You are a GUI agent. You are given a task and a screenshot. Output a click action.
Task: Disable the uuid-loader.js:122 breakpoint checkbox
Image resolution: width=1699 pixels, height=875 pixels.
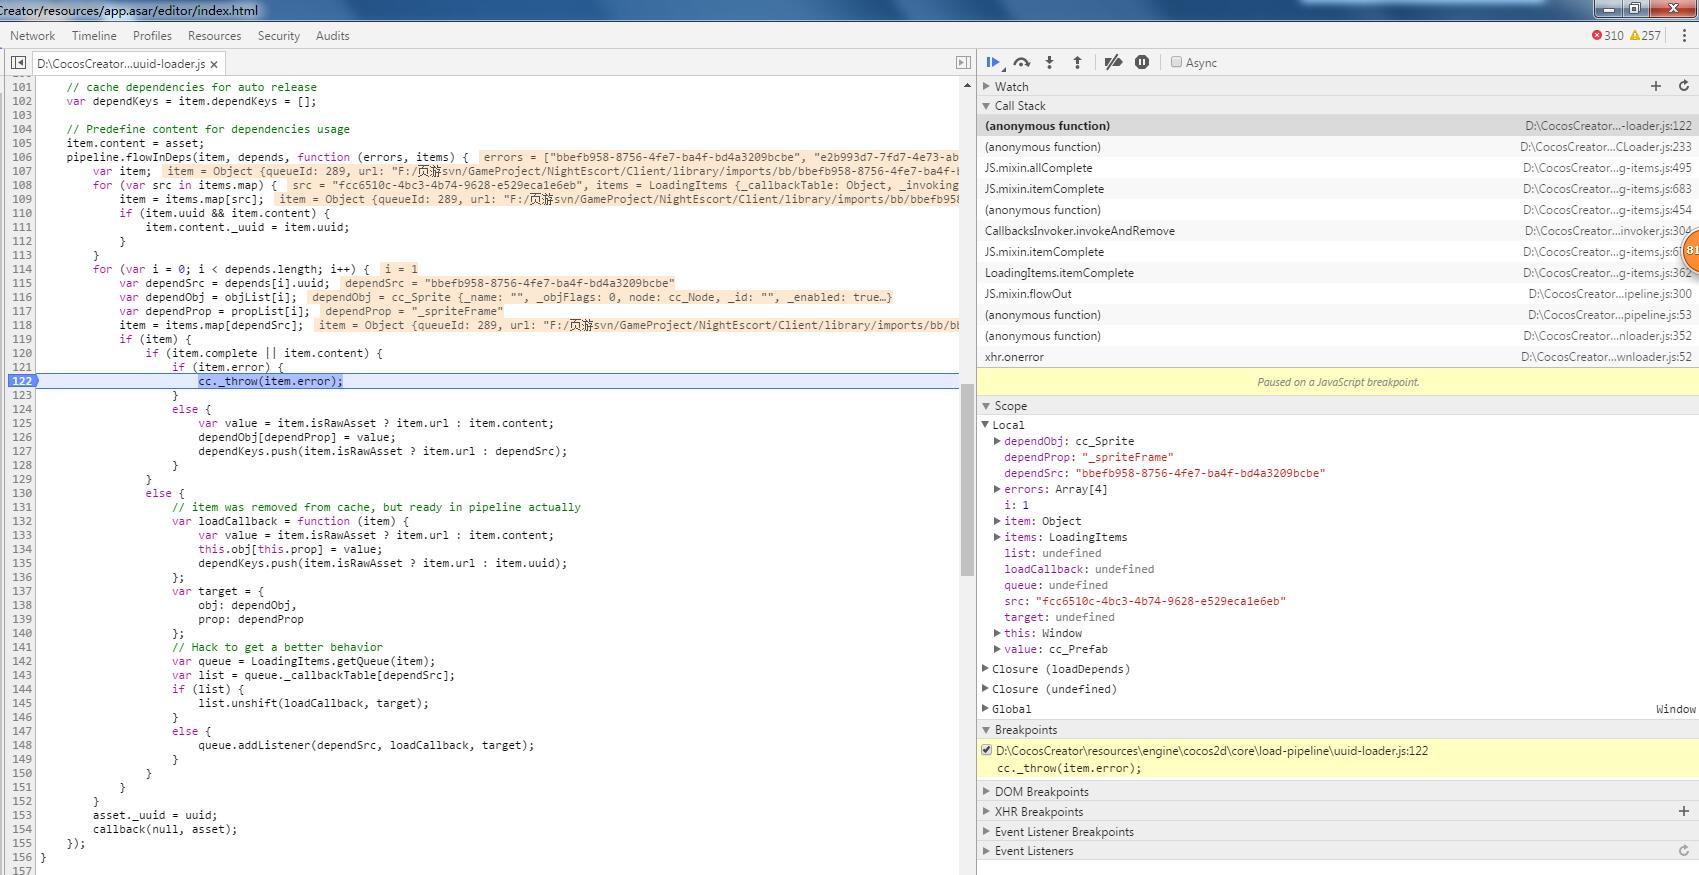tap(987, 750)
